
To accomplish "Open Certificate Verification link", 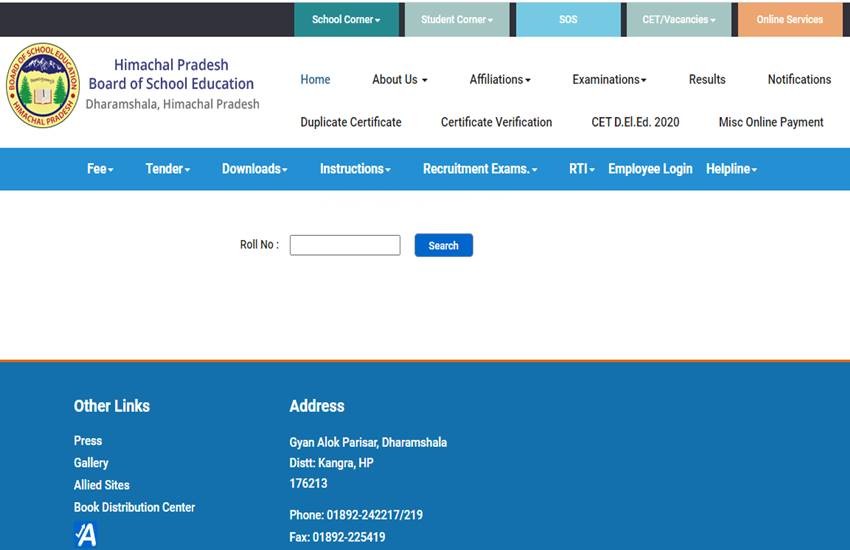I will [x=496, y=122].
